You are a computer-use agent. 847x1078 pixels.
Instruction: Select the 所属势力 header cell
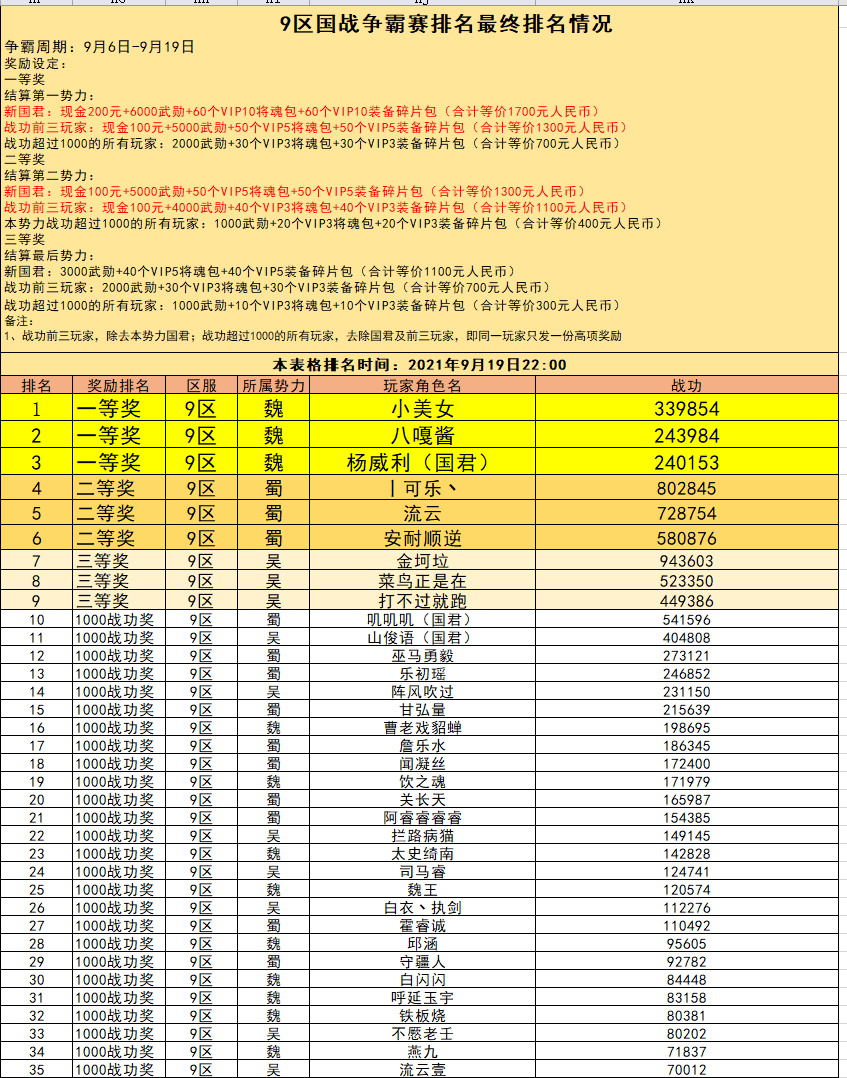click(x=274, y=385)
